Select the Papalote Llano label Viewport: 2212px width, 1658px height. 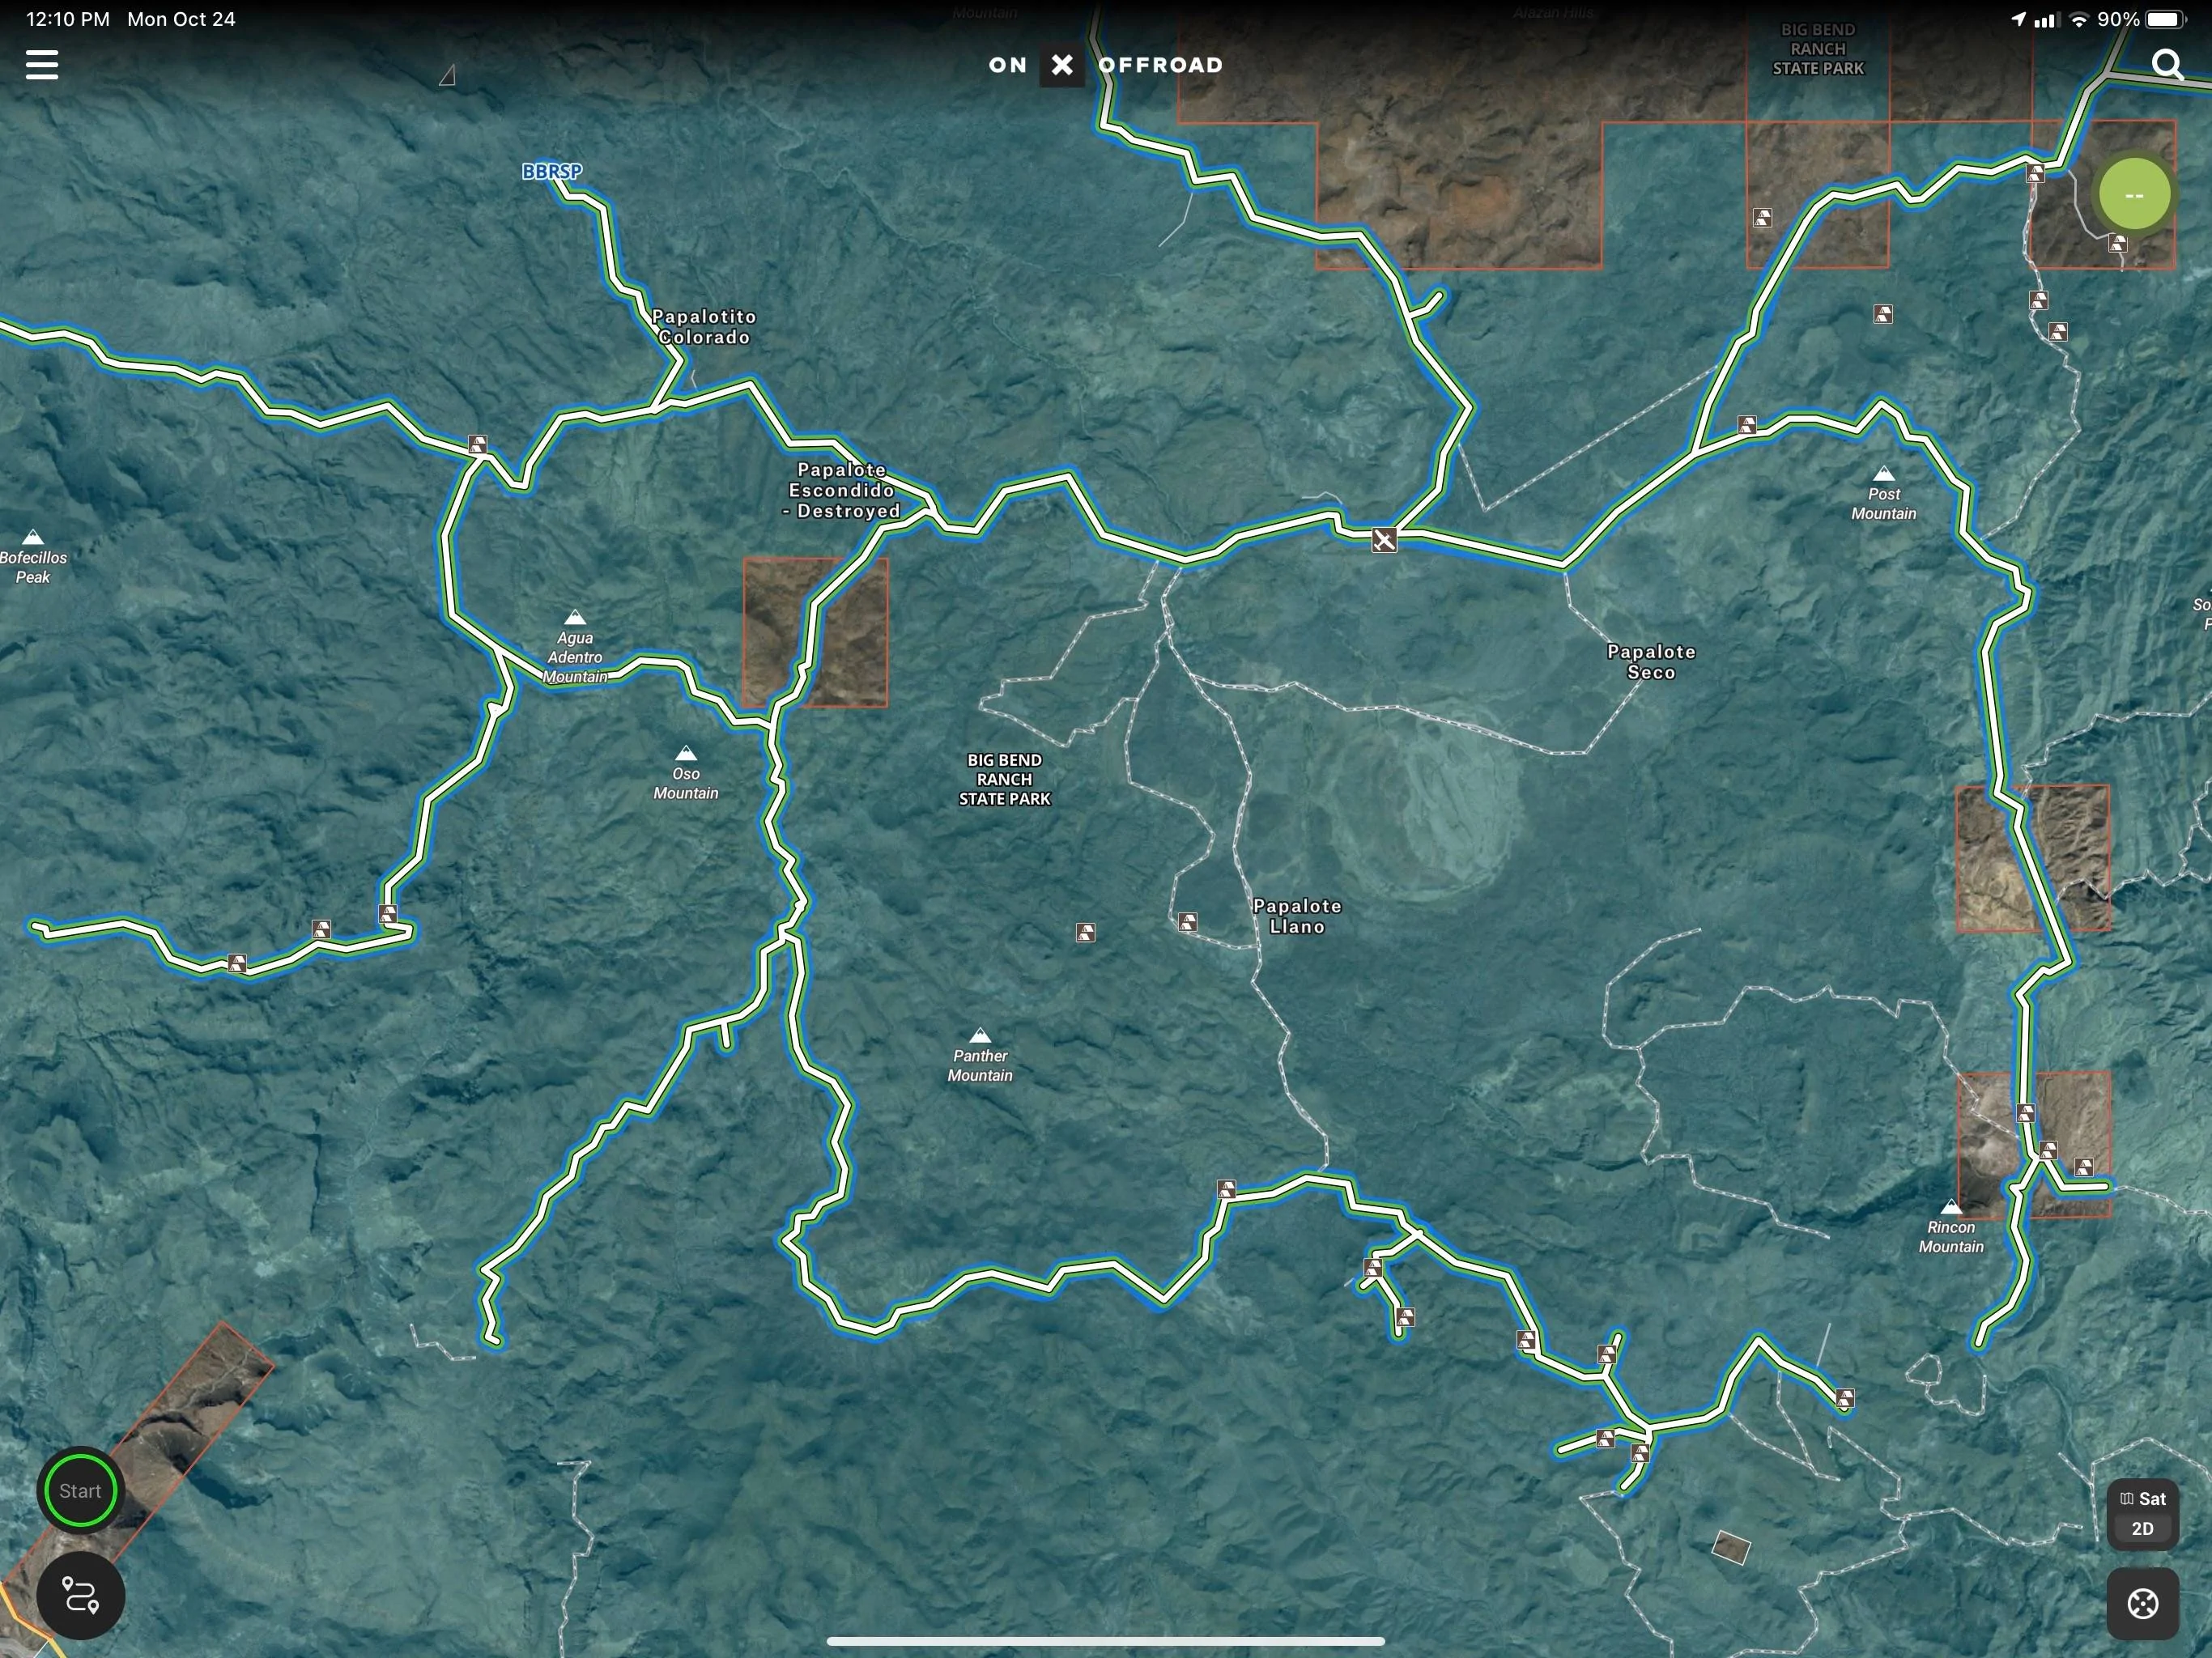pyautogui.click(x=1297, y=916)
